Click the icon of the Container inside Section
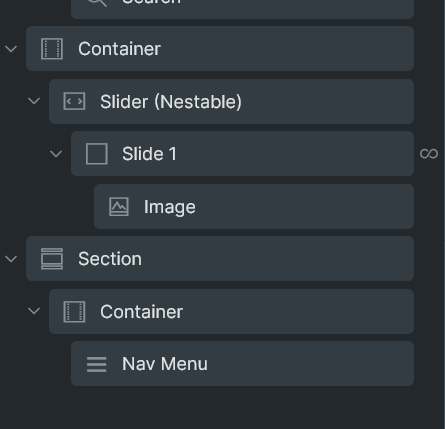The width and height of the screenshot is (445, 429). [74, 312]
